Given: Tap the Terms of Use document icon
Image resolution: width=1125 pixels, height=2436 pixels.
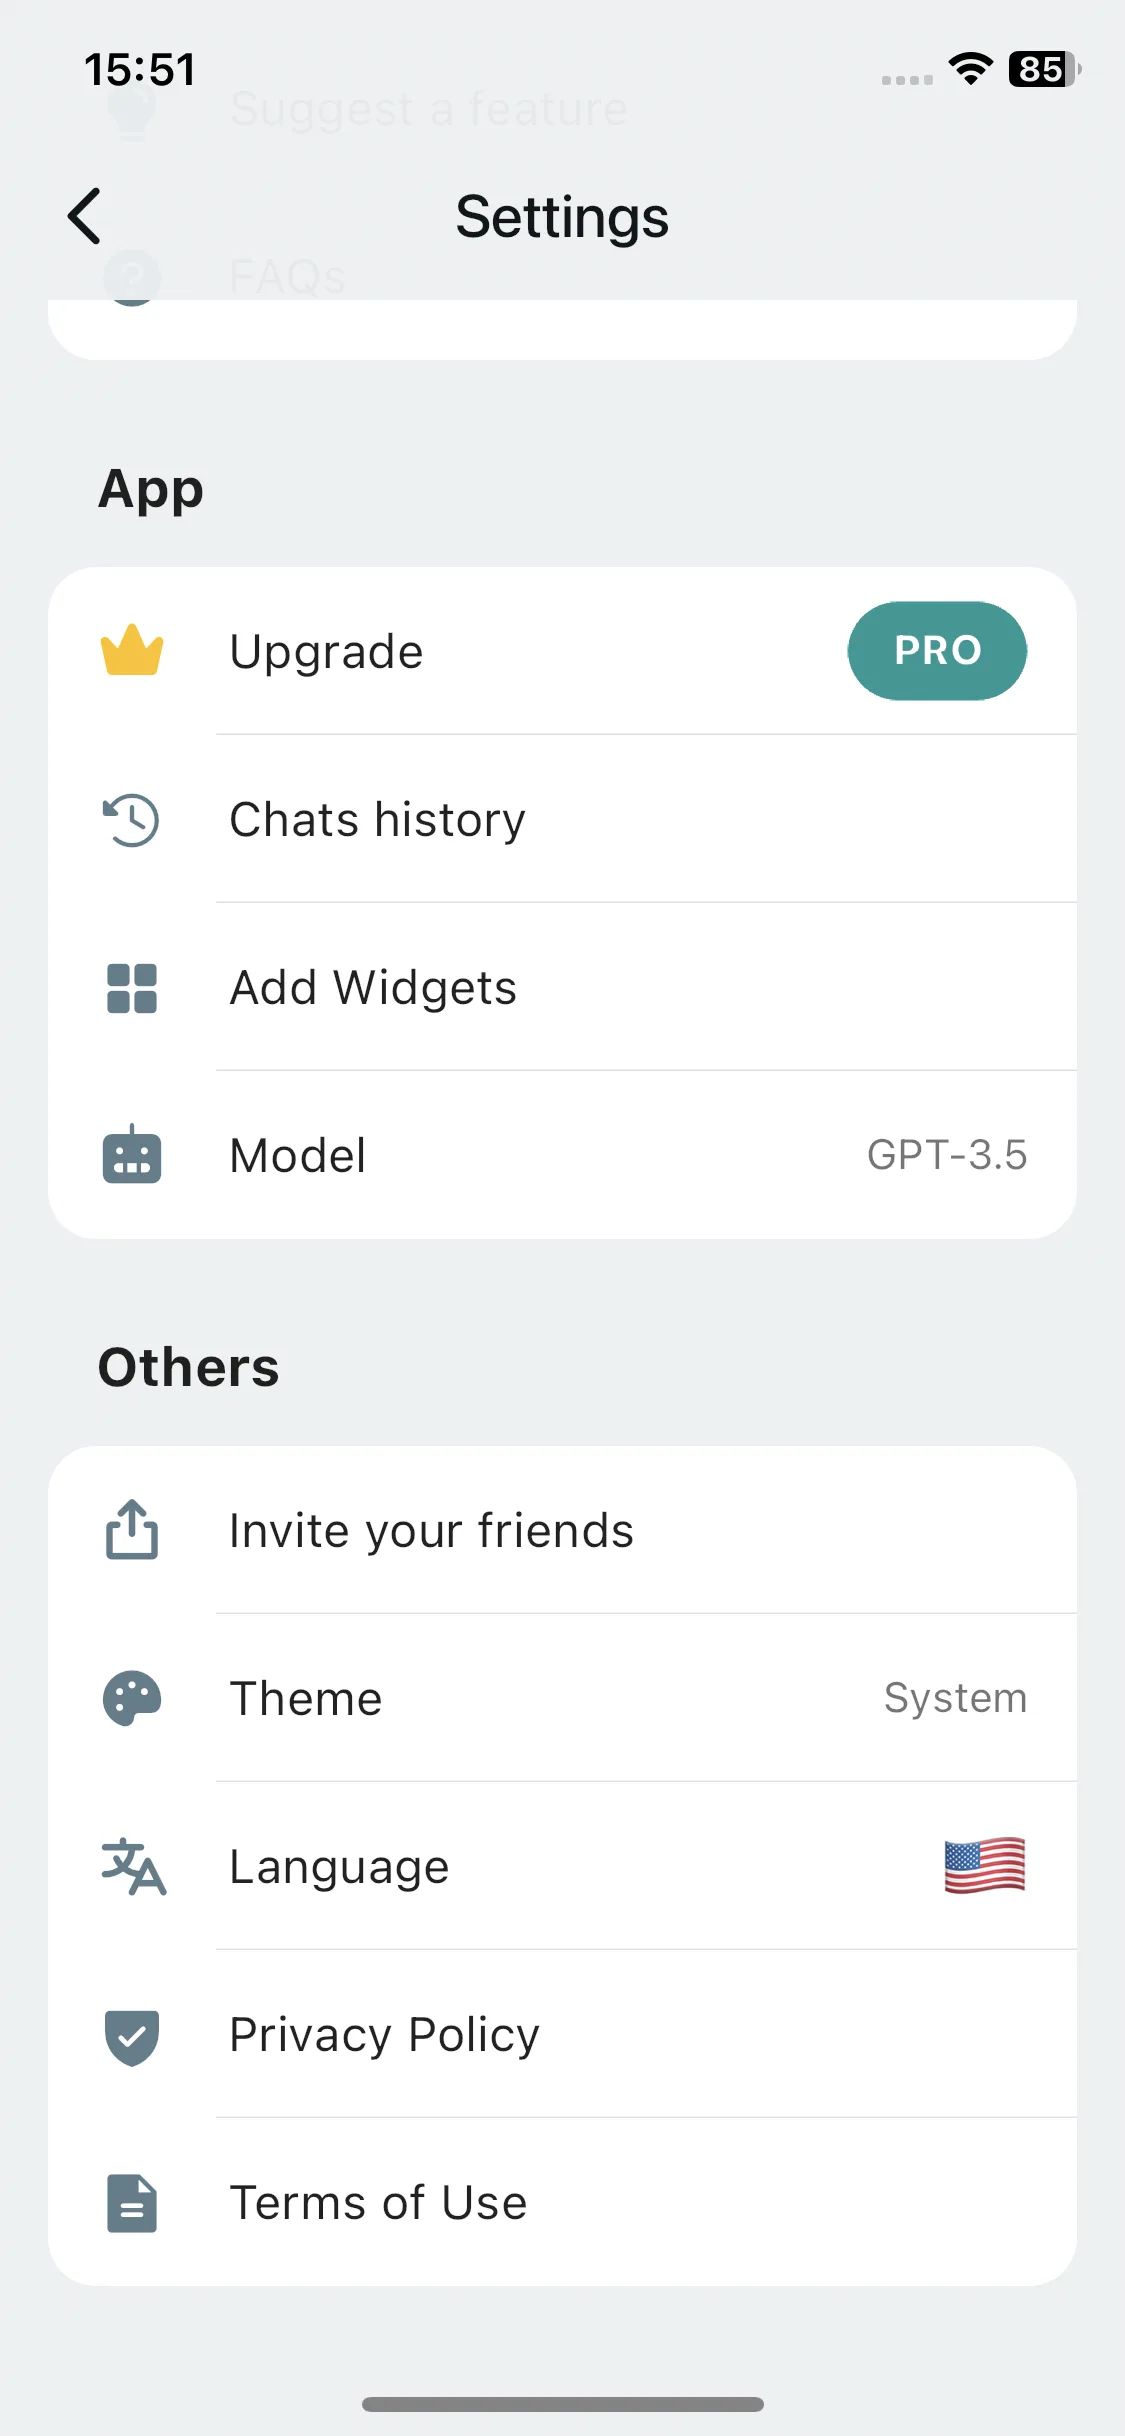Looking at the screenshot, I should (x=132, y=2203).
